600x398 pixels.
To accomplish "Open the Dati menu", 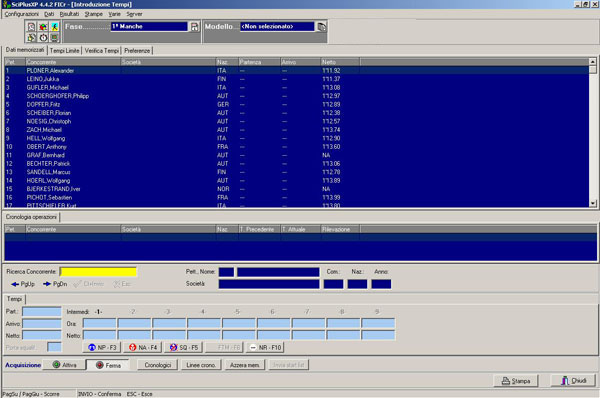I will click(49, 14).
